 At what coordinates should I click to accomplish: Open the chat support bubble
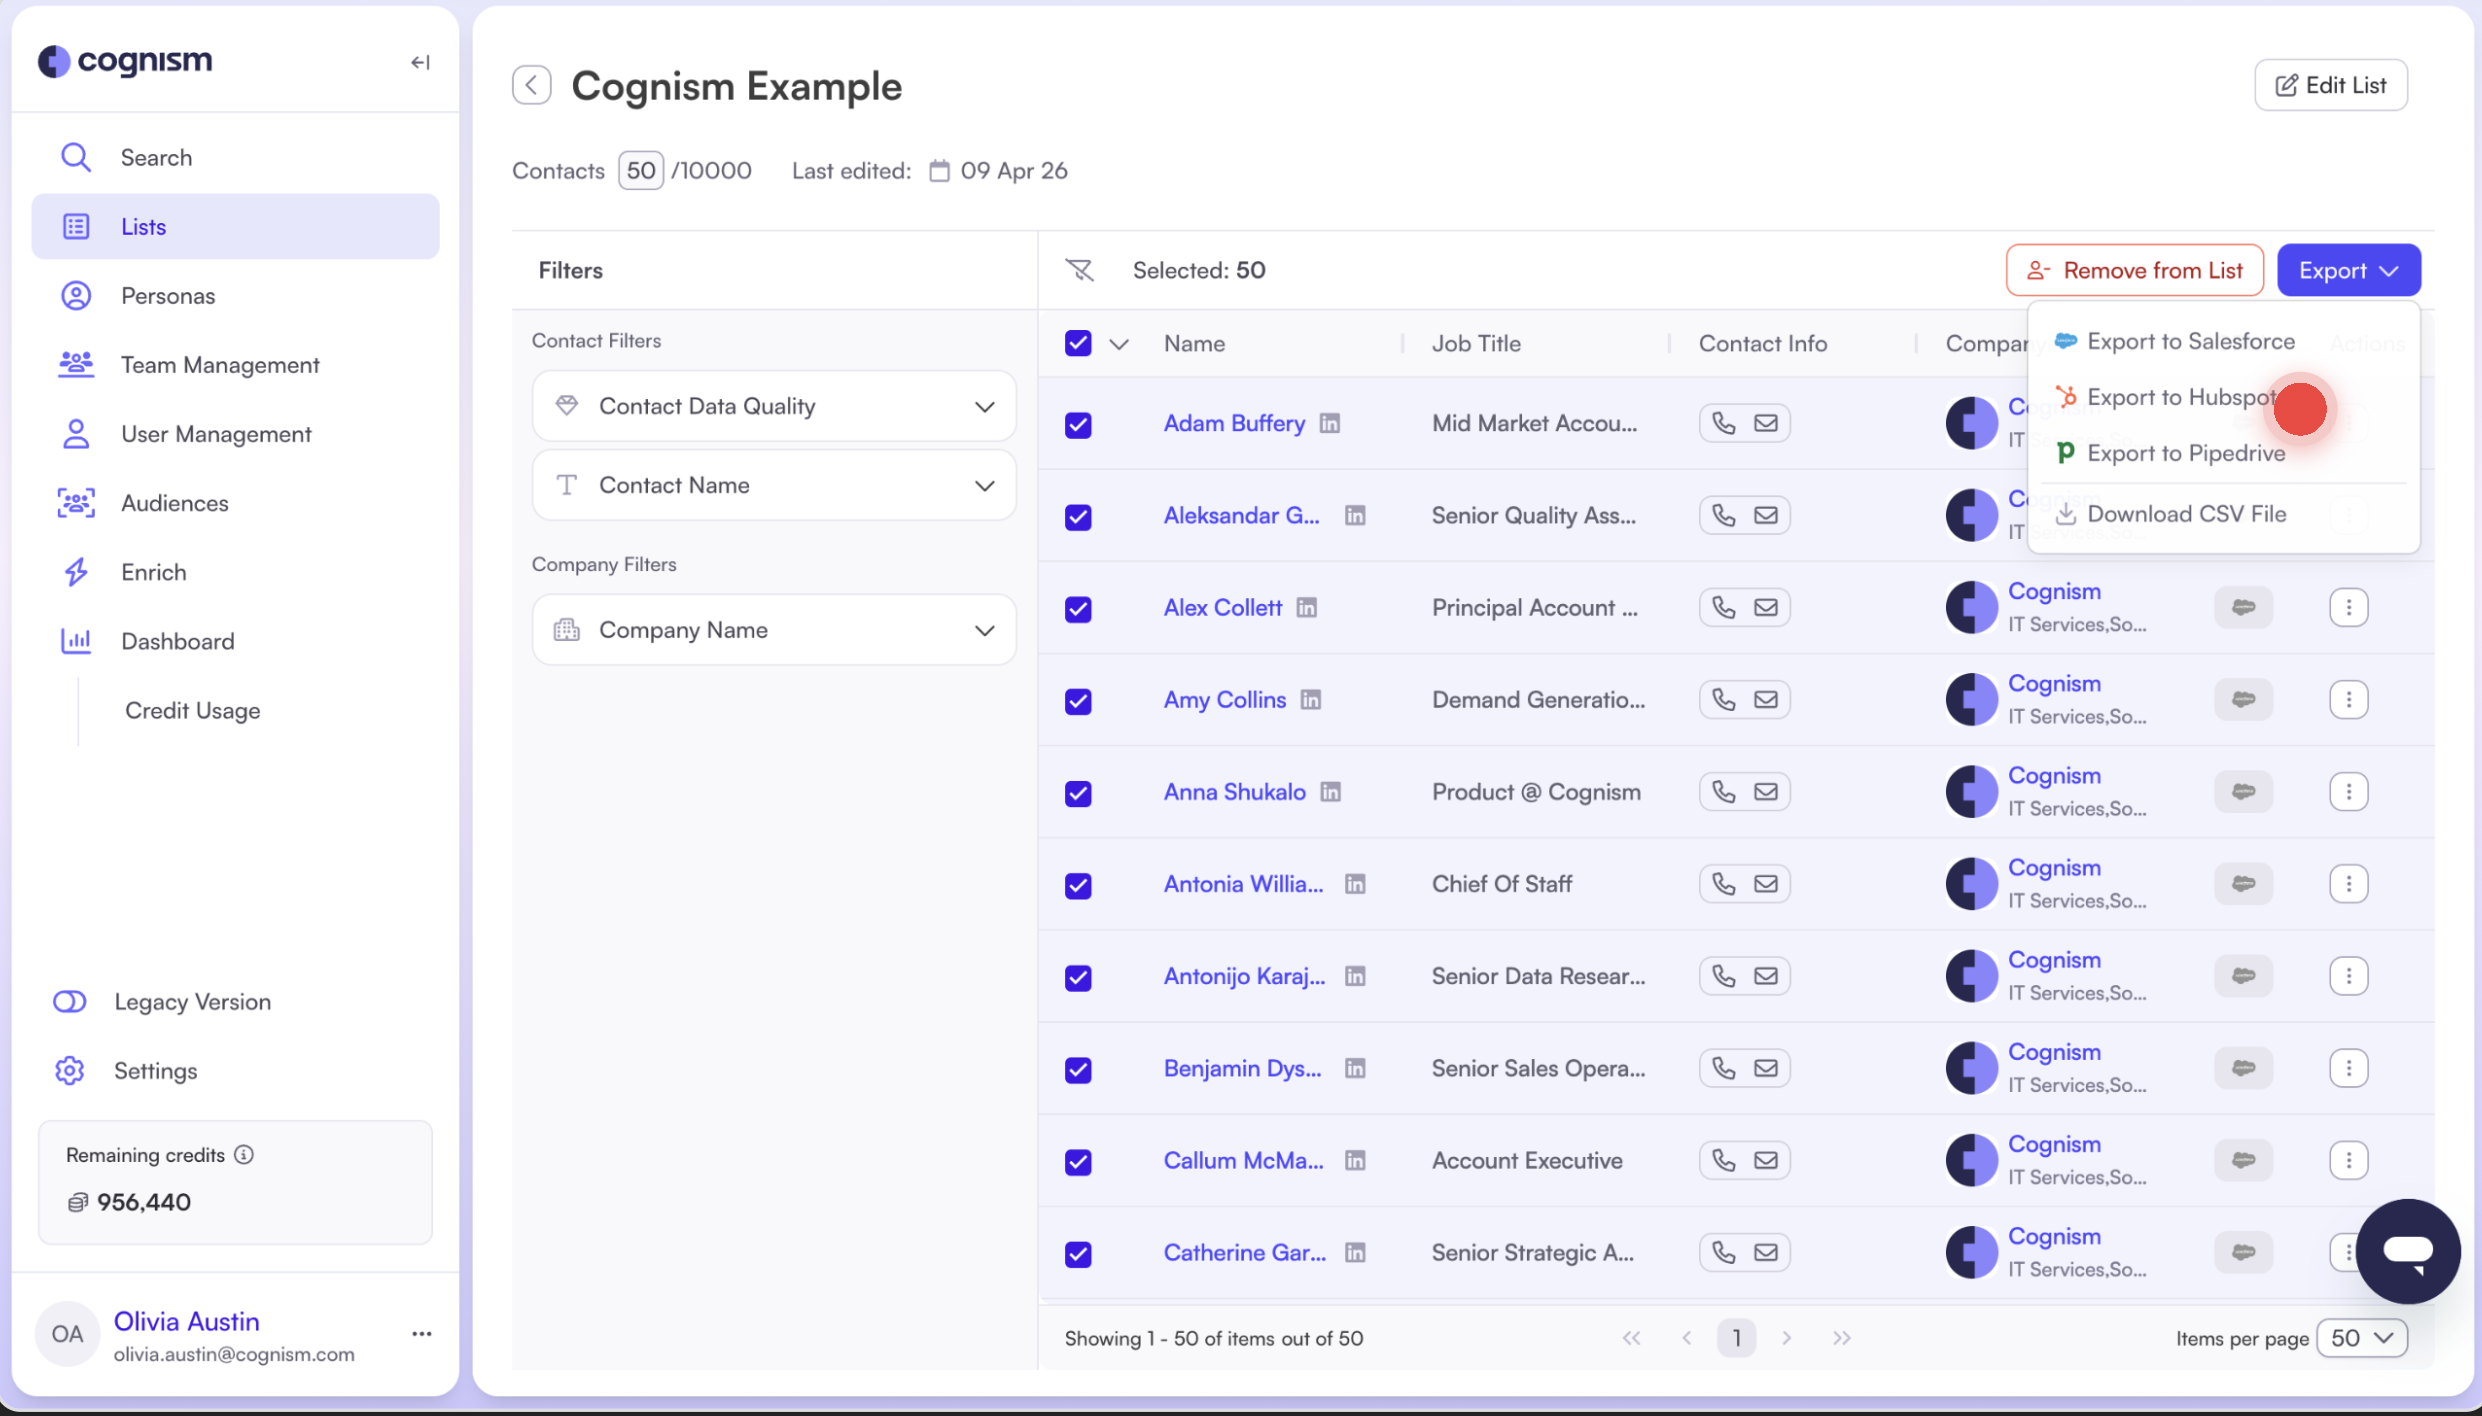pos(2407,1251)
